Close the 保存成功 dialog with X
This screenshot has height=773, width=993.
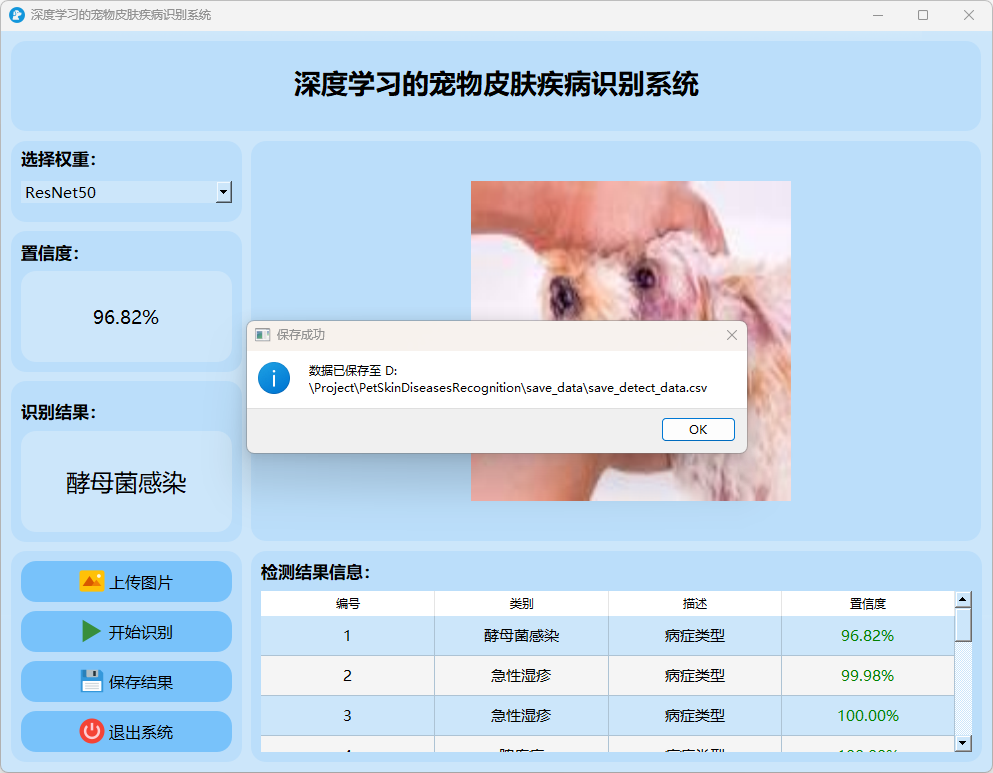pos(732,335)
